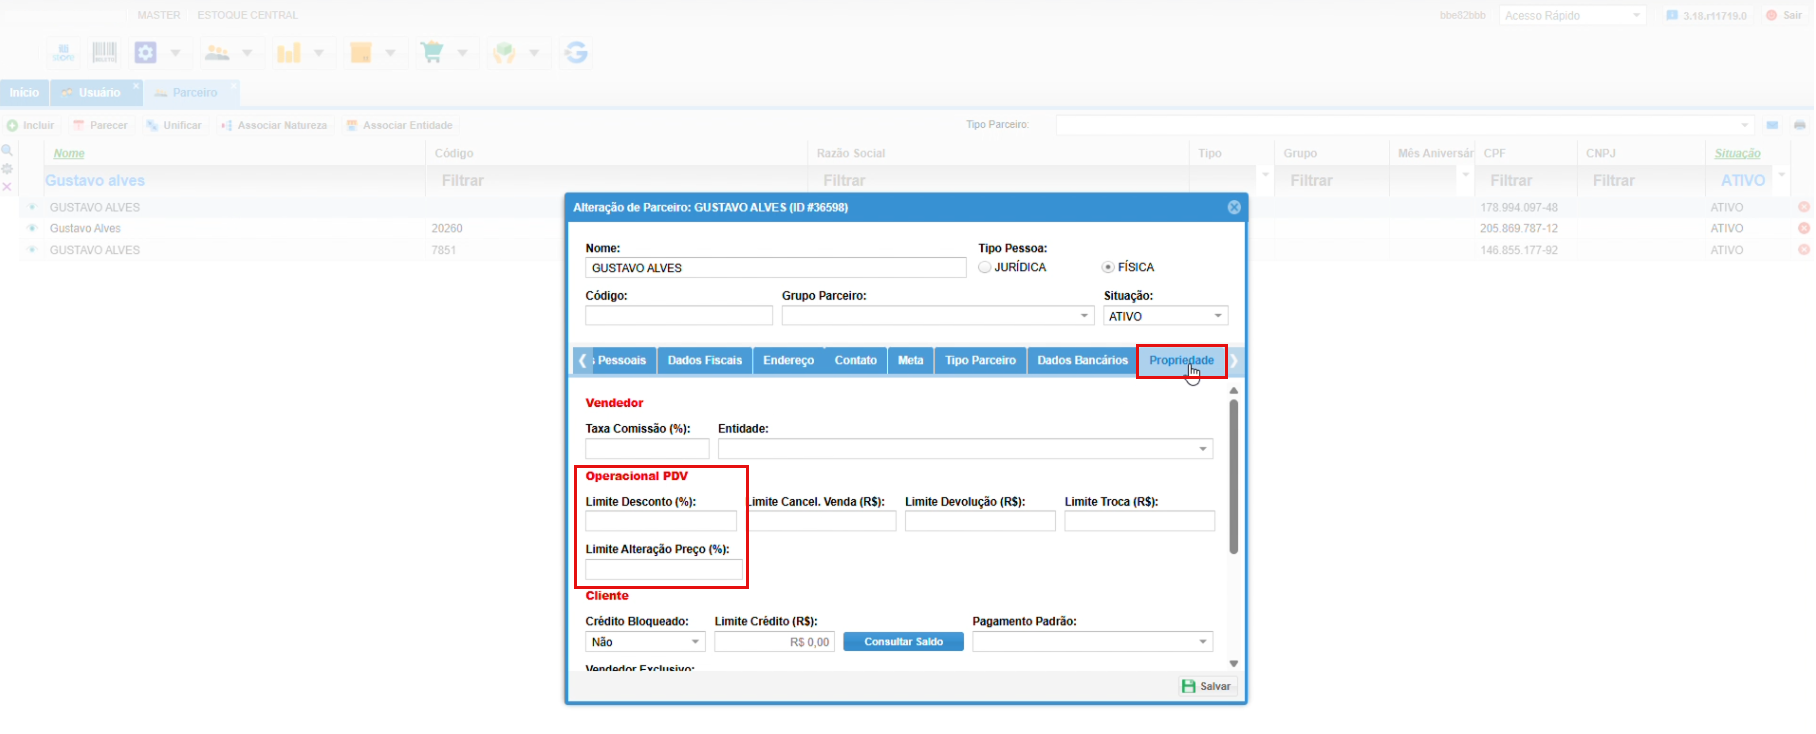Image resolution: width=1816 pixels, height=734 pixels.
Task: Click the blue gear settings toolbar icon
Action: 146,52
